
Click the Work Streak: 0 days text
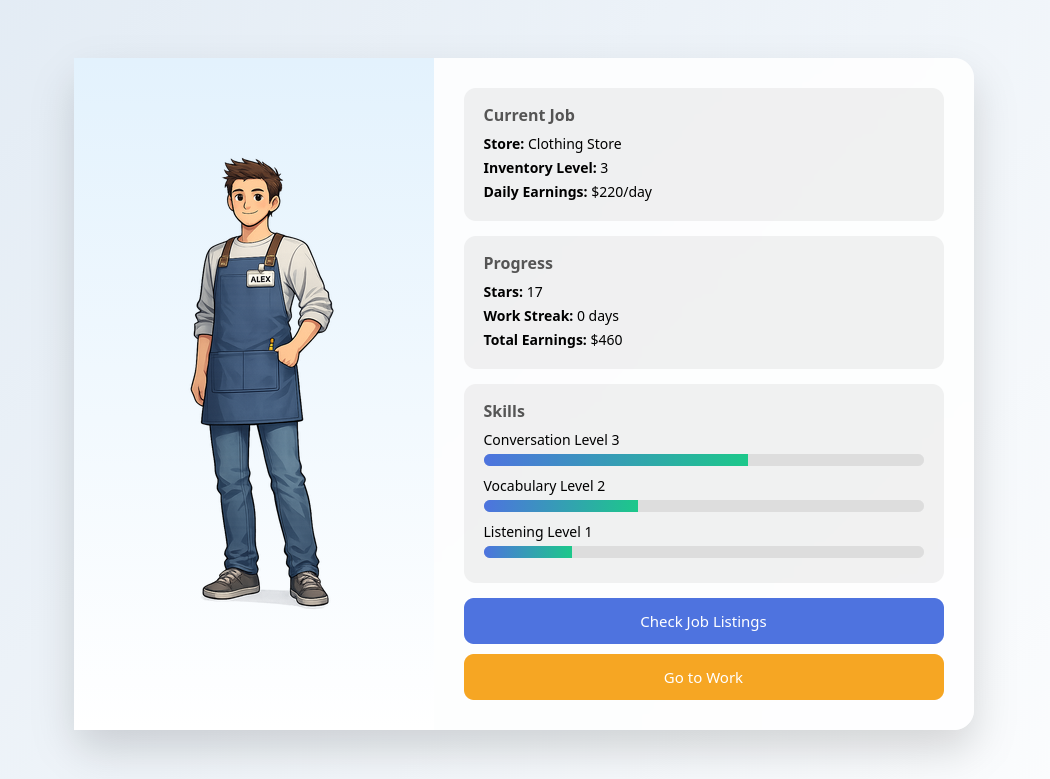[x=551, y=316]
